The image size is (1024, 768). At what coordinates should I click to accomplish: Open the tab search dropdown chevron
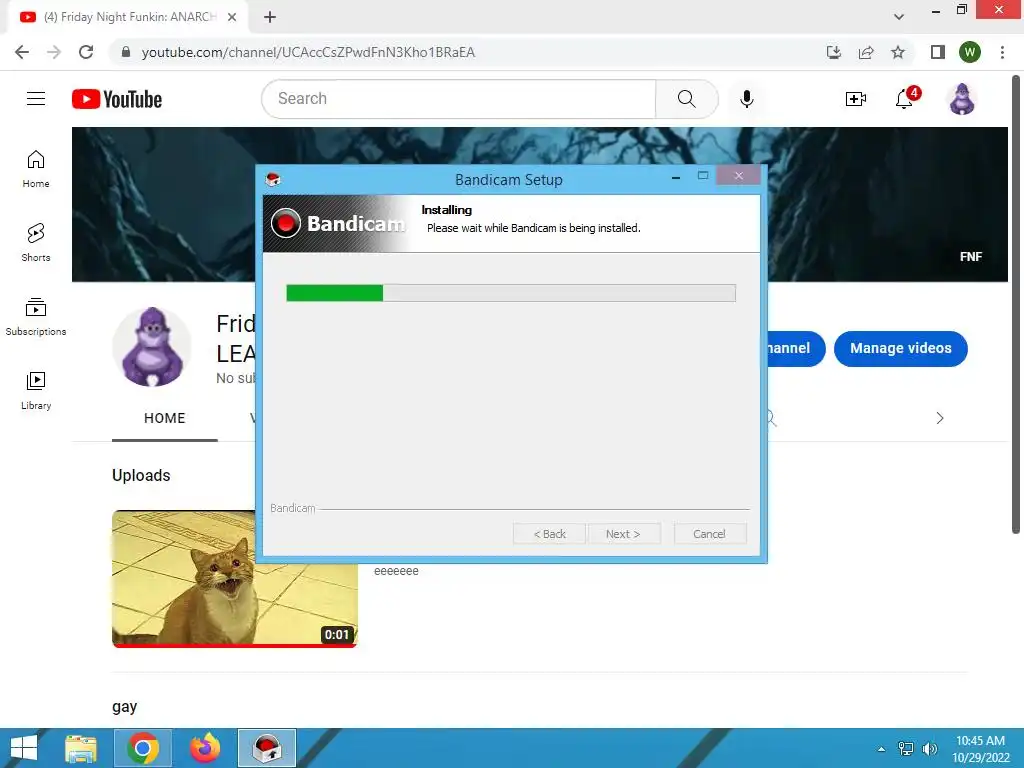[899, 17]
